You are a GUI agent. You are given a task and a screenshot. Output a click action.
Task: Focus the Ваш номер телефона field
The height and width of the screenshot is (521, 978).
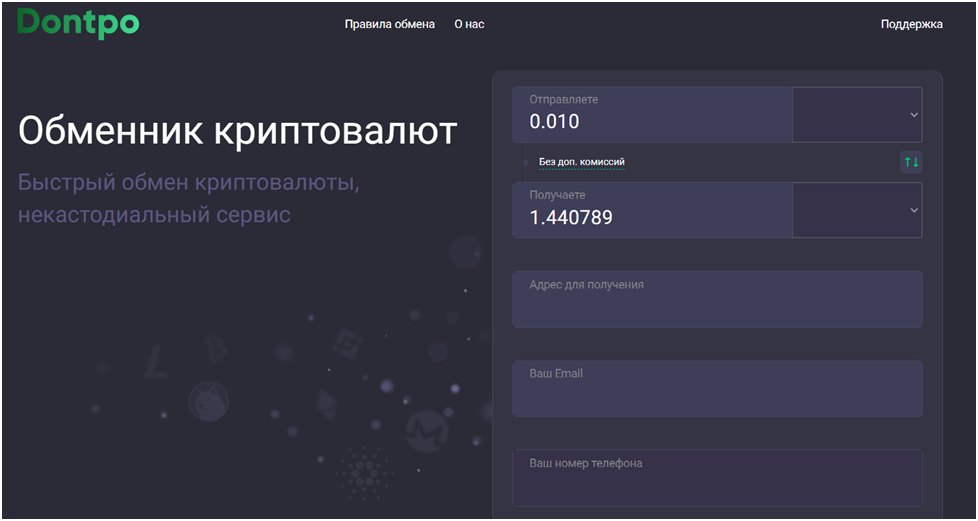[717, 478]
